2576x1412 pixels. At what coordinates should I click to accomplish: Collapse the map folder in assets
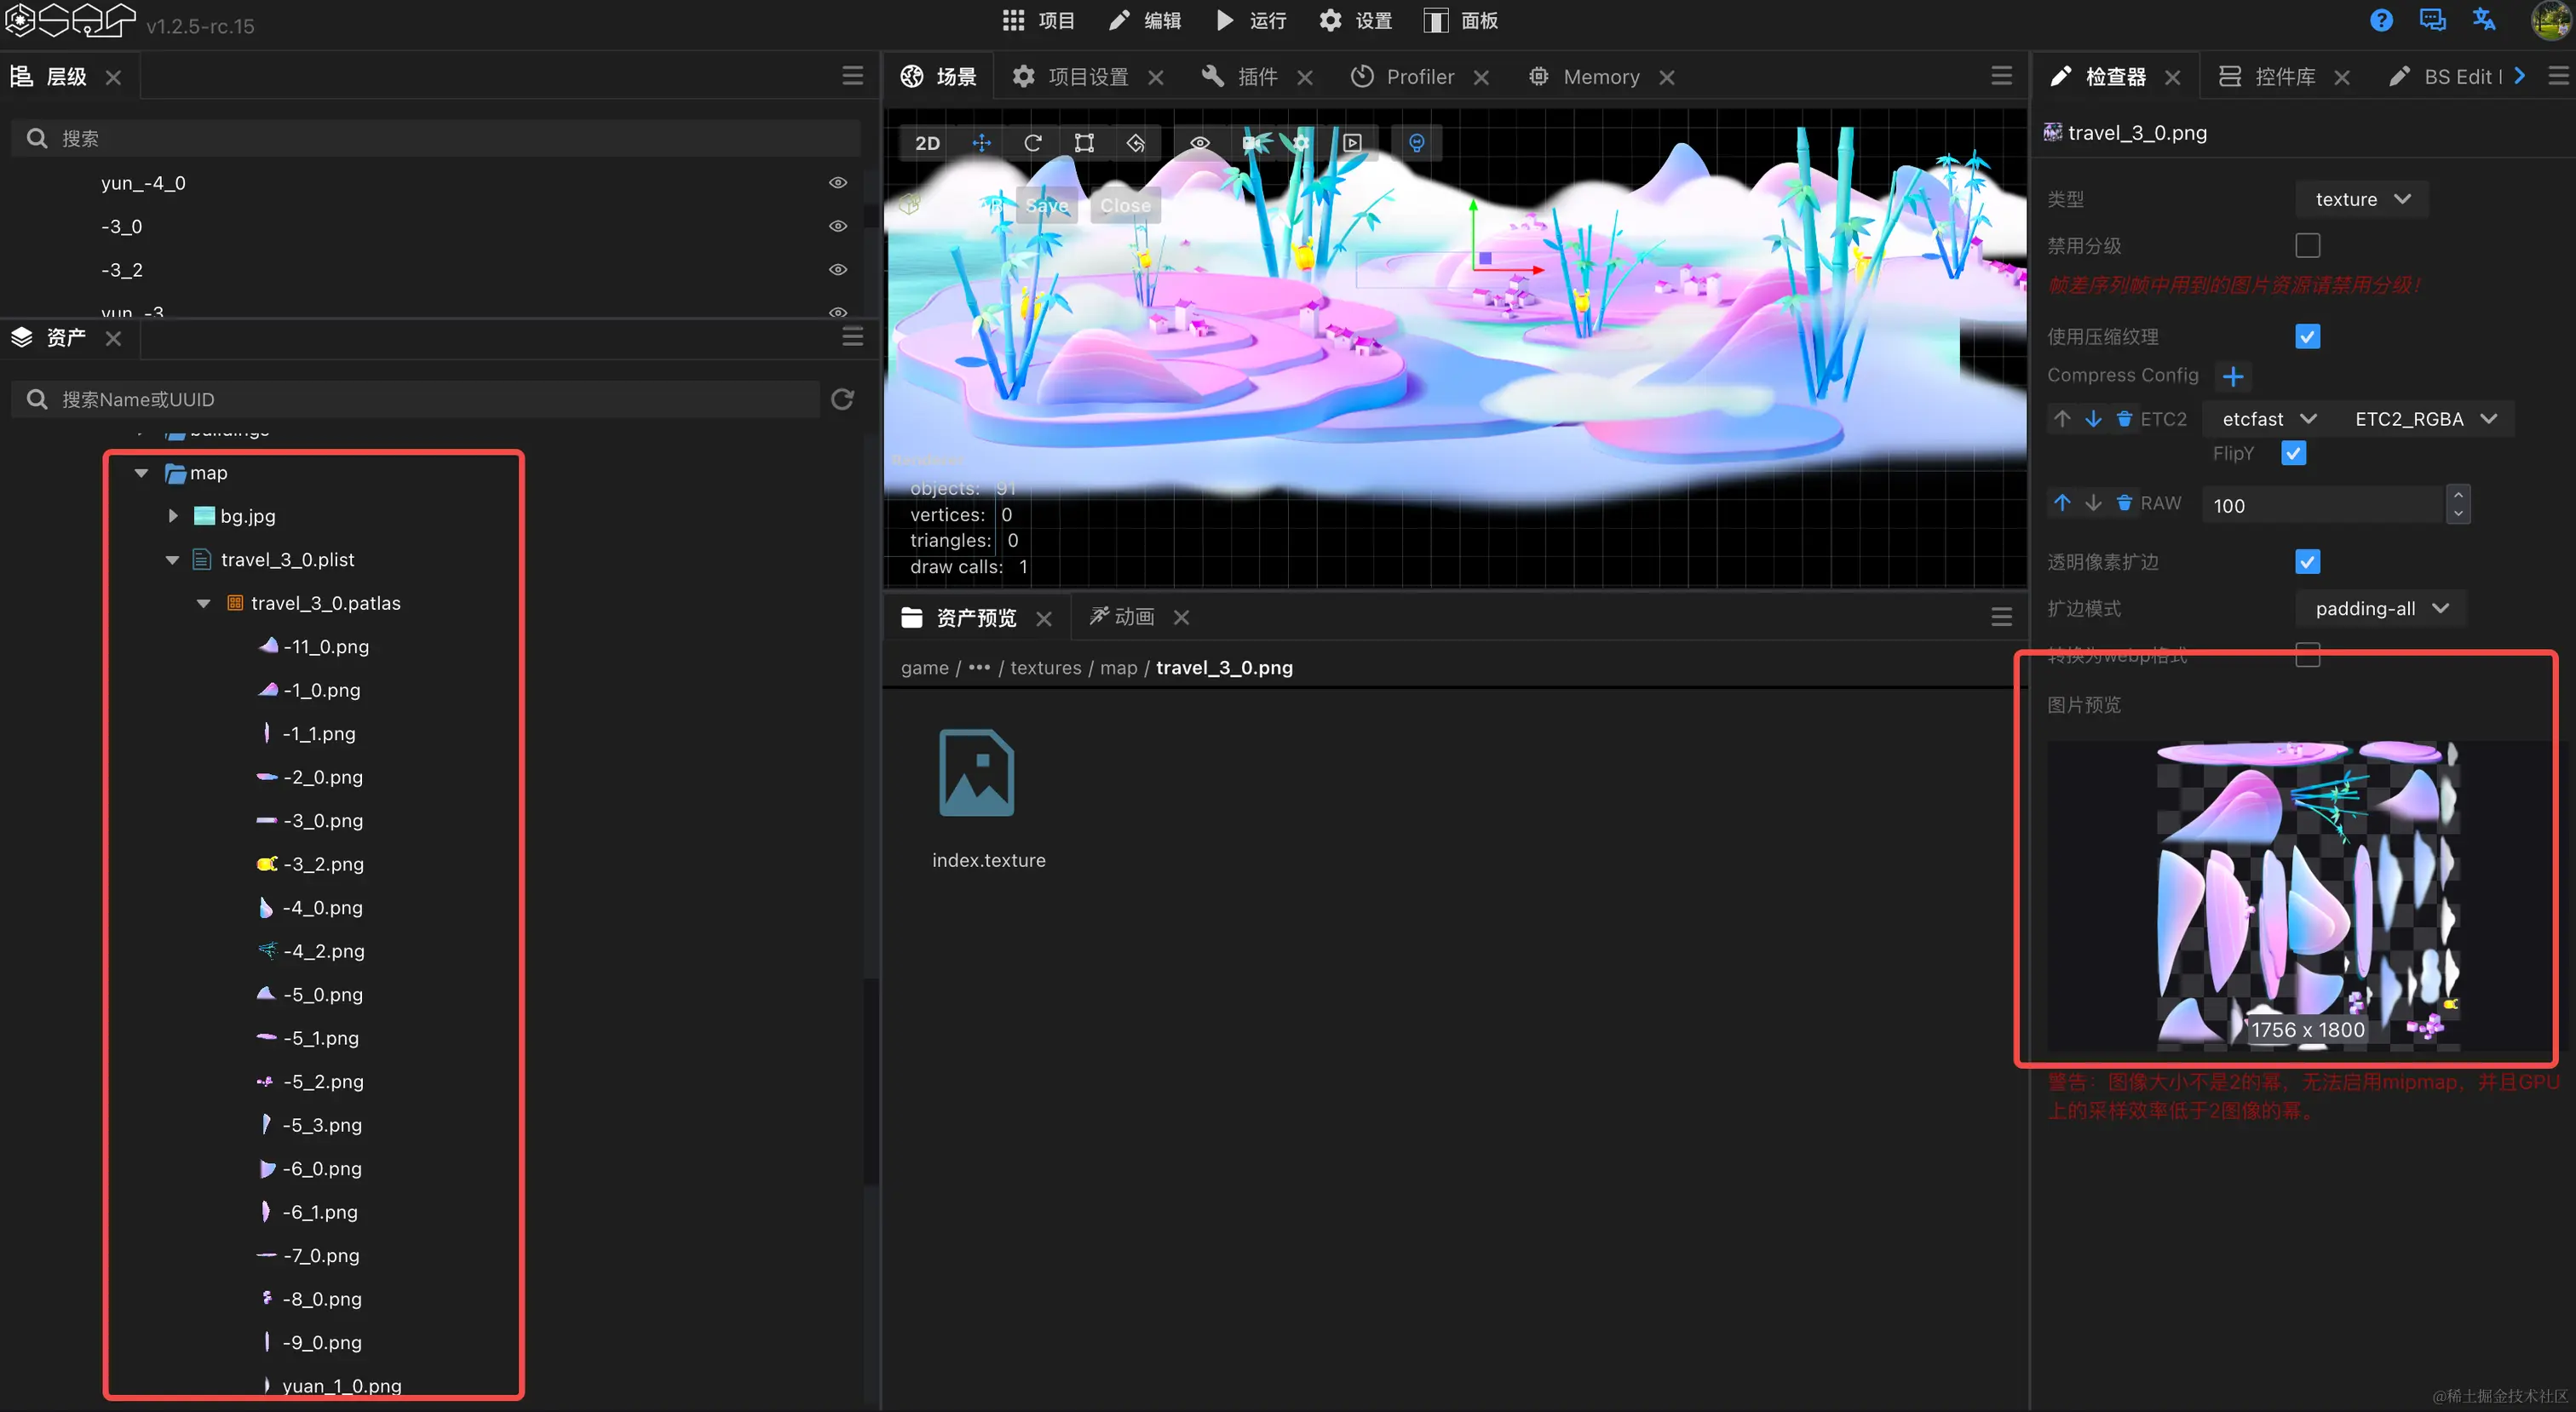click(141, 473)
